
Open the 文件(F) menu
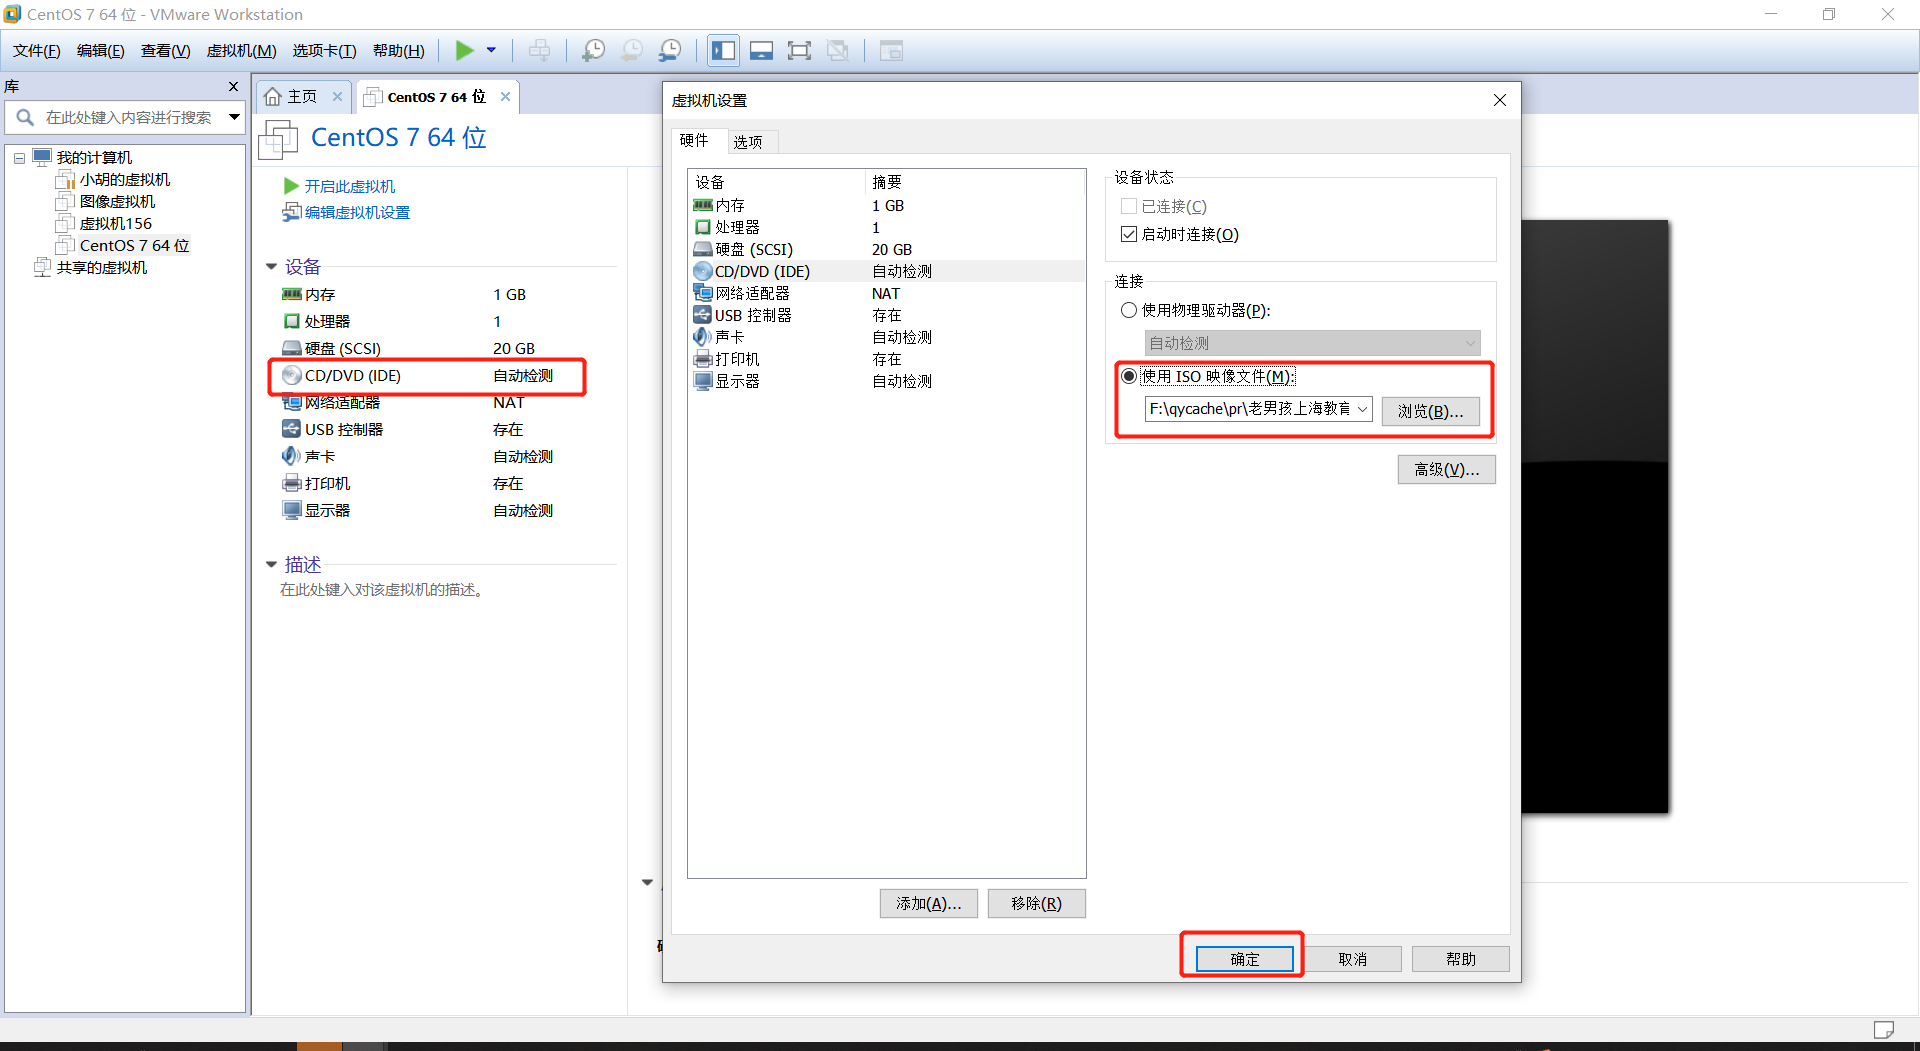coord(36,51)
